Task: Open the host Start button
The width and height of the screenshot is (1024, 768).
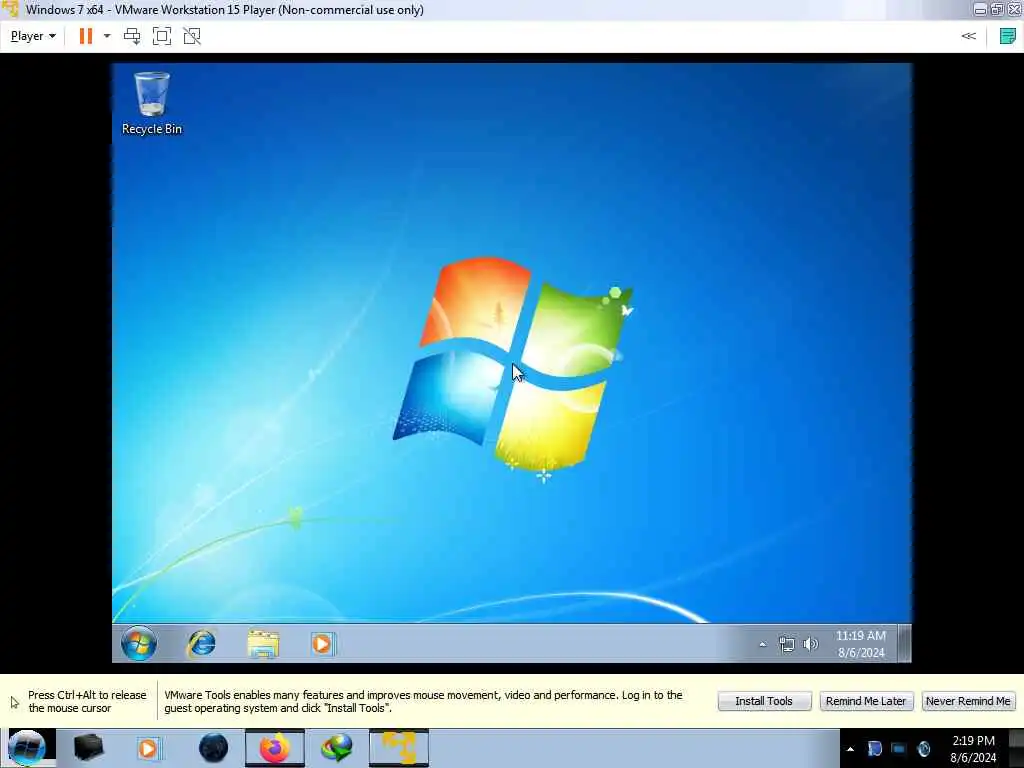Action: [27, 748]
